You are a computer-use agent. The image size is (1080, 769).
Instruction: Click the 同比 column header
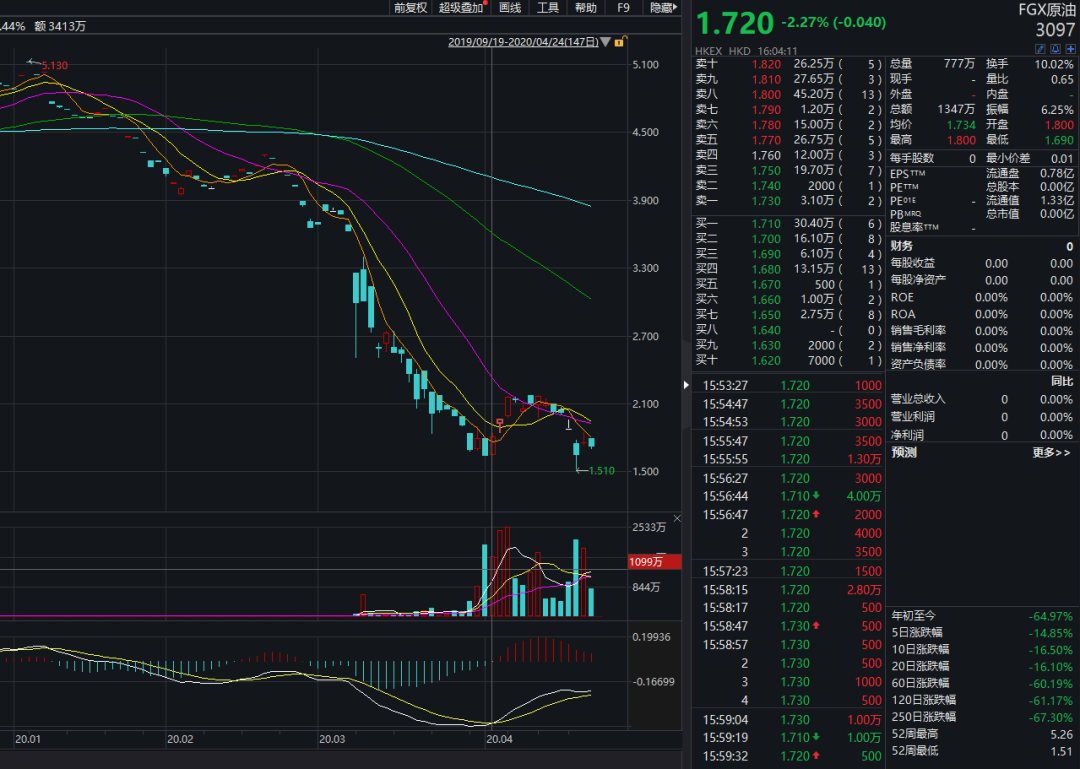(1061, 381)
